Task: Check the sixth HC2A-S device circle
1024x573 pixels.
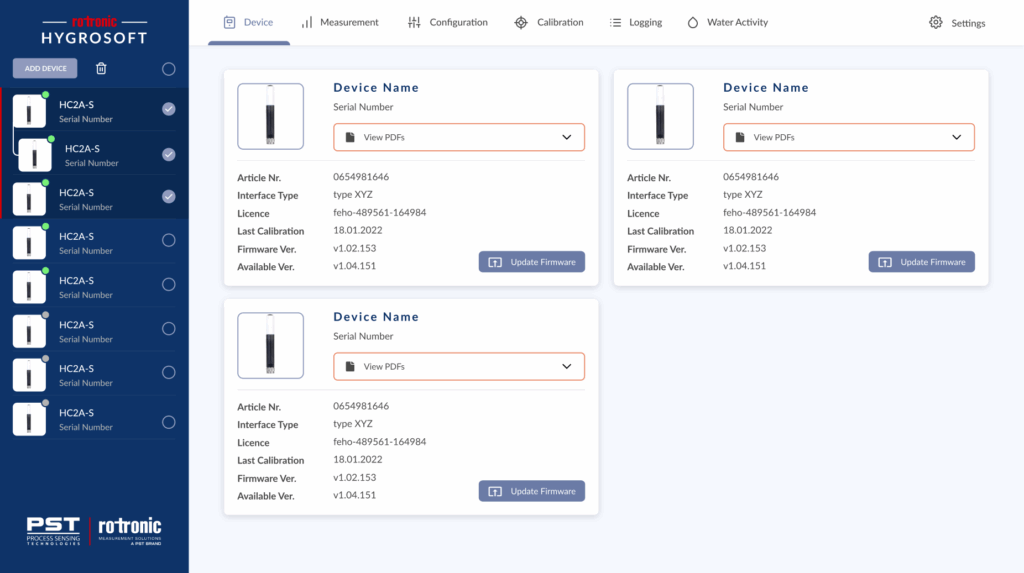Action: point(168,328)
